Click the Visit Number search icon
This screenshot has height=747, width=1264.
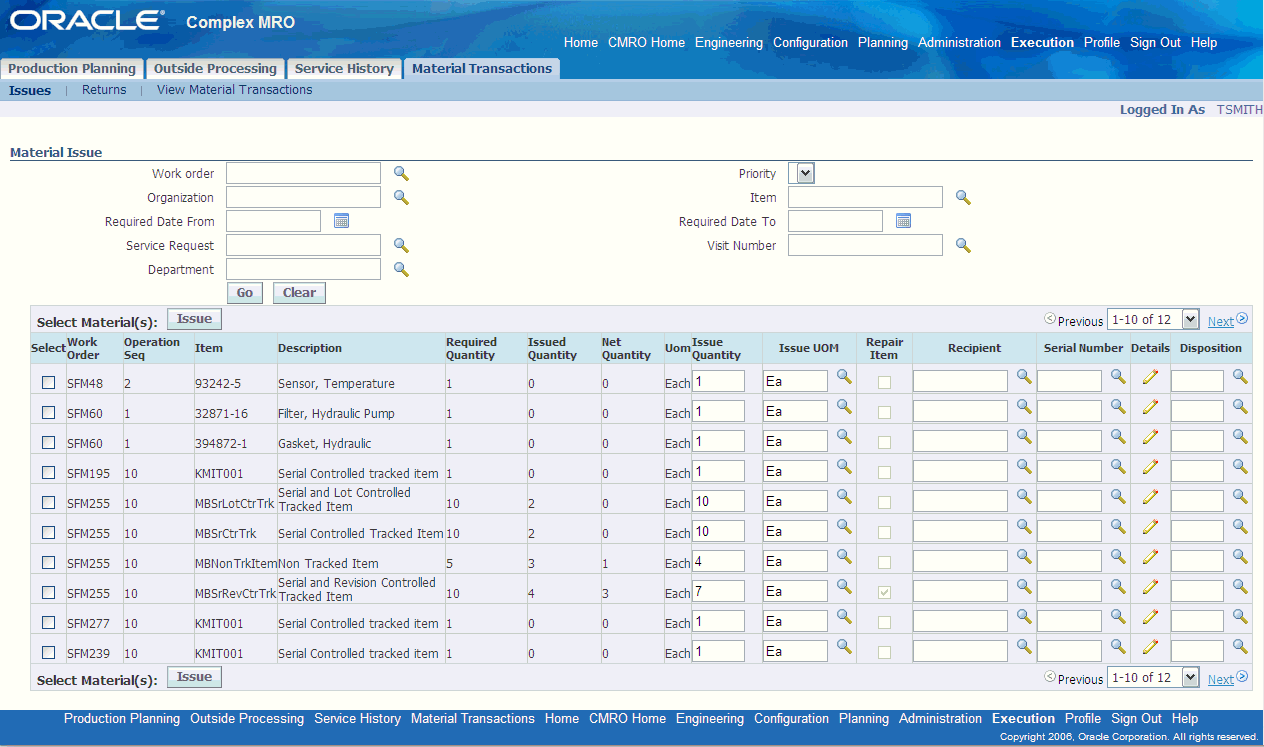tap(963, 245)
